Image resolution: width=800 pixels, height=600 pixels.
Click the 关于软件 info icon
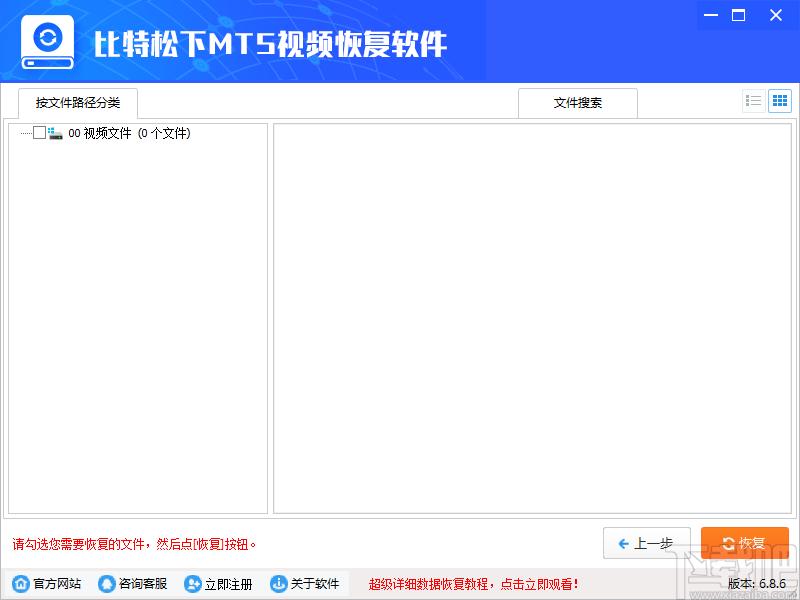[x=279, y=584]
